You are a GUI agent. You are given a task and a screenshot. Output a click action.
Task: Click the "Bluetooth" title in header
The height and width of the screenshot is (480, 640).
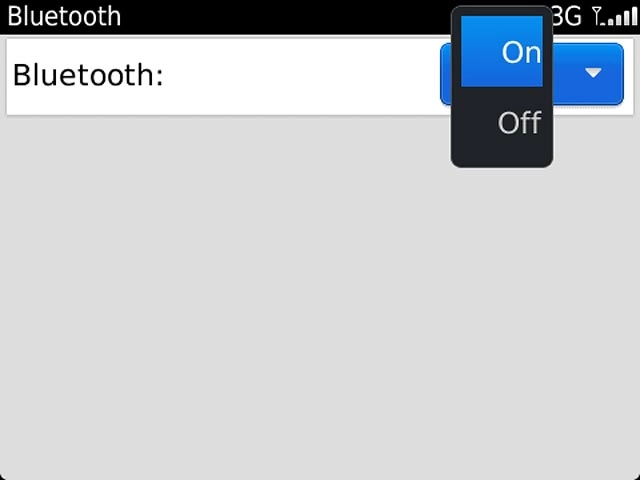(64, 16)
